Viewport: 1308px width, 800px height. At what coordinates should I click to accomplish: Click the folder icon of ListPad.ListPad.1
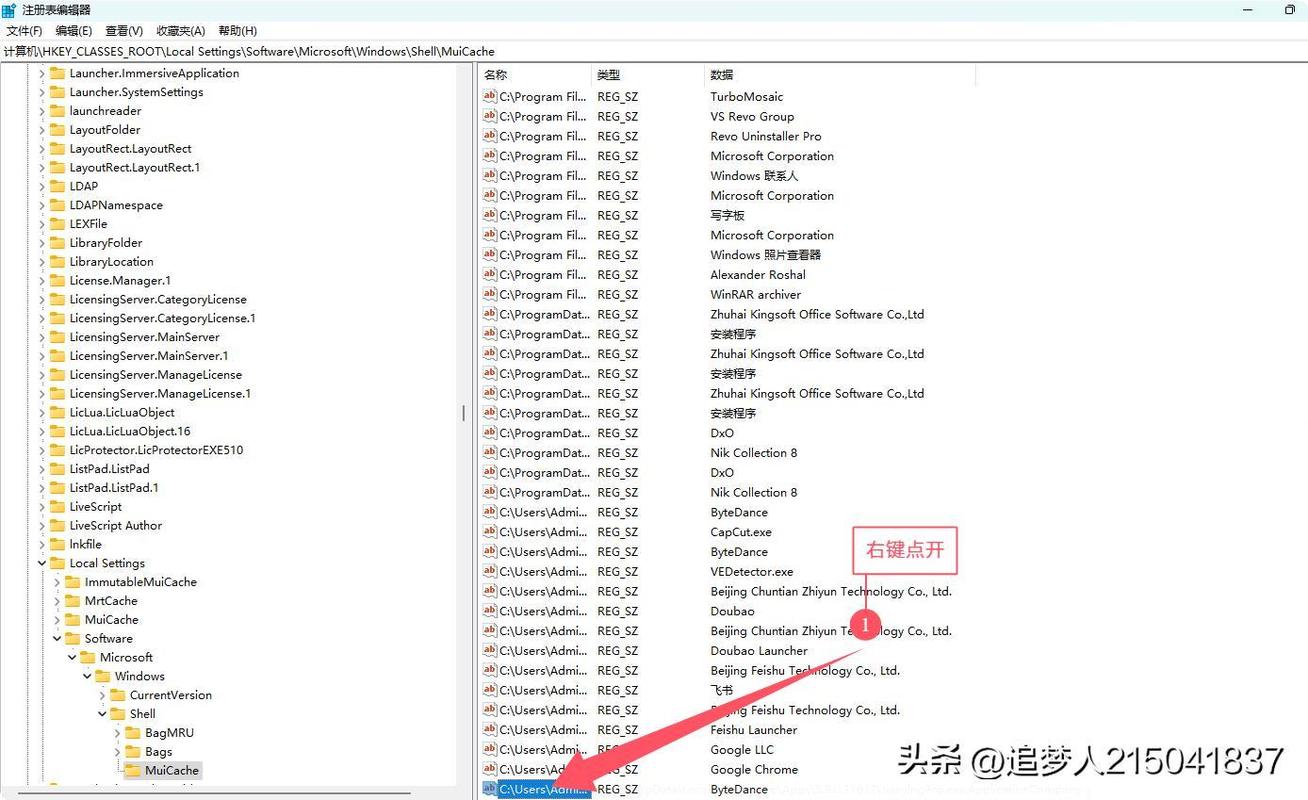click(57, 488)
